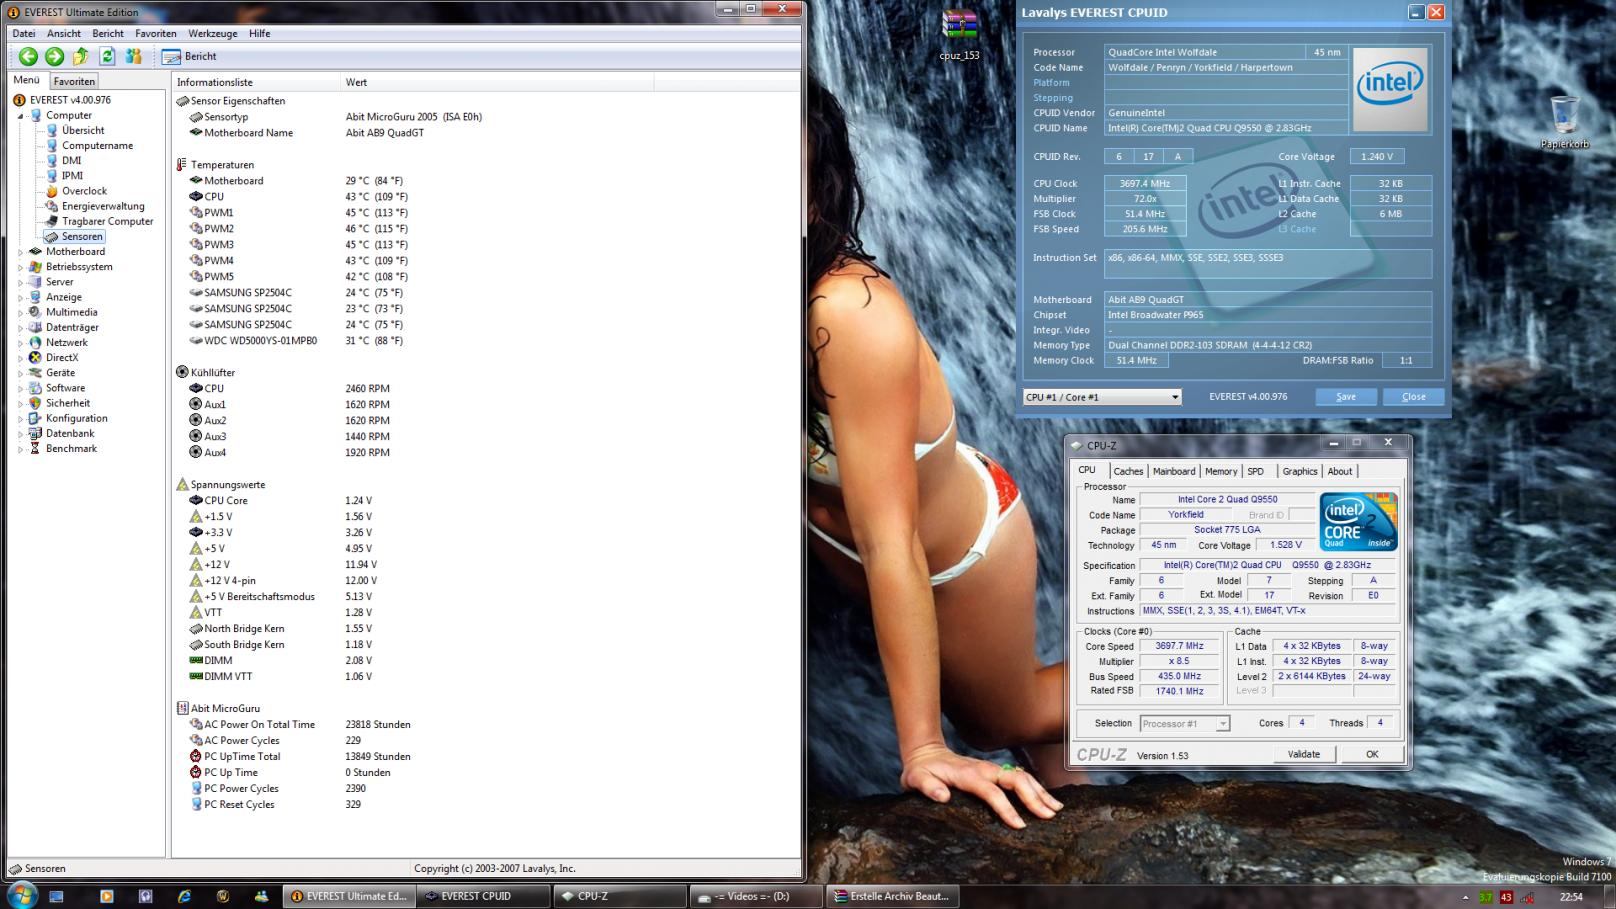Open the Energieverwaltung icon item
Viewport: 1616px width, 909px height.
52,206
